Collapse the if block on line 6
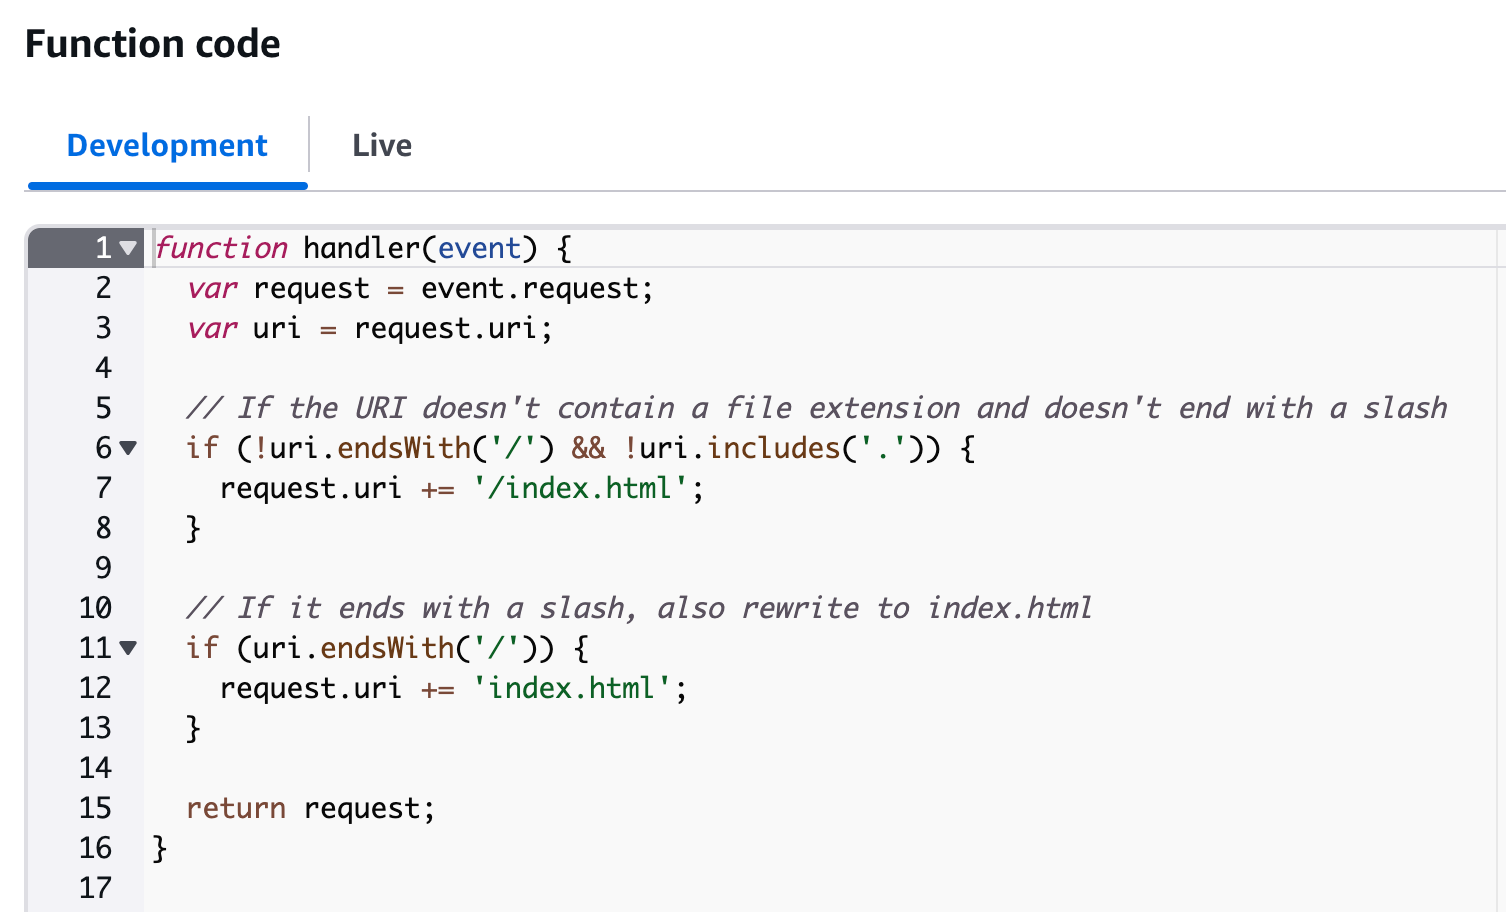This screenshot has width=1506, height=912. (x=128, y=448)
